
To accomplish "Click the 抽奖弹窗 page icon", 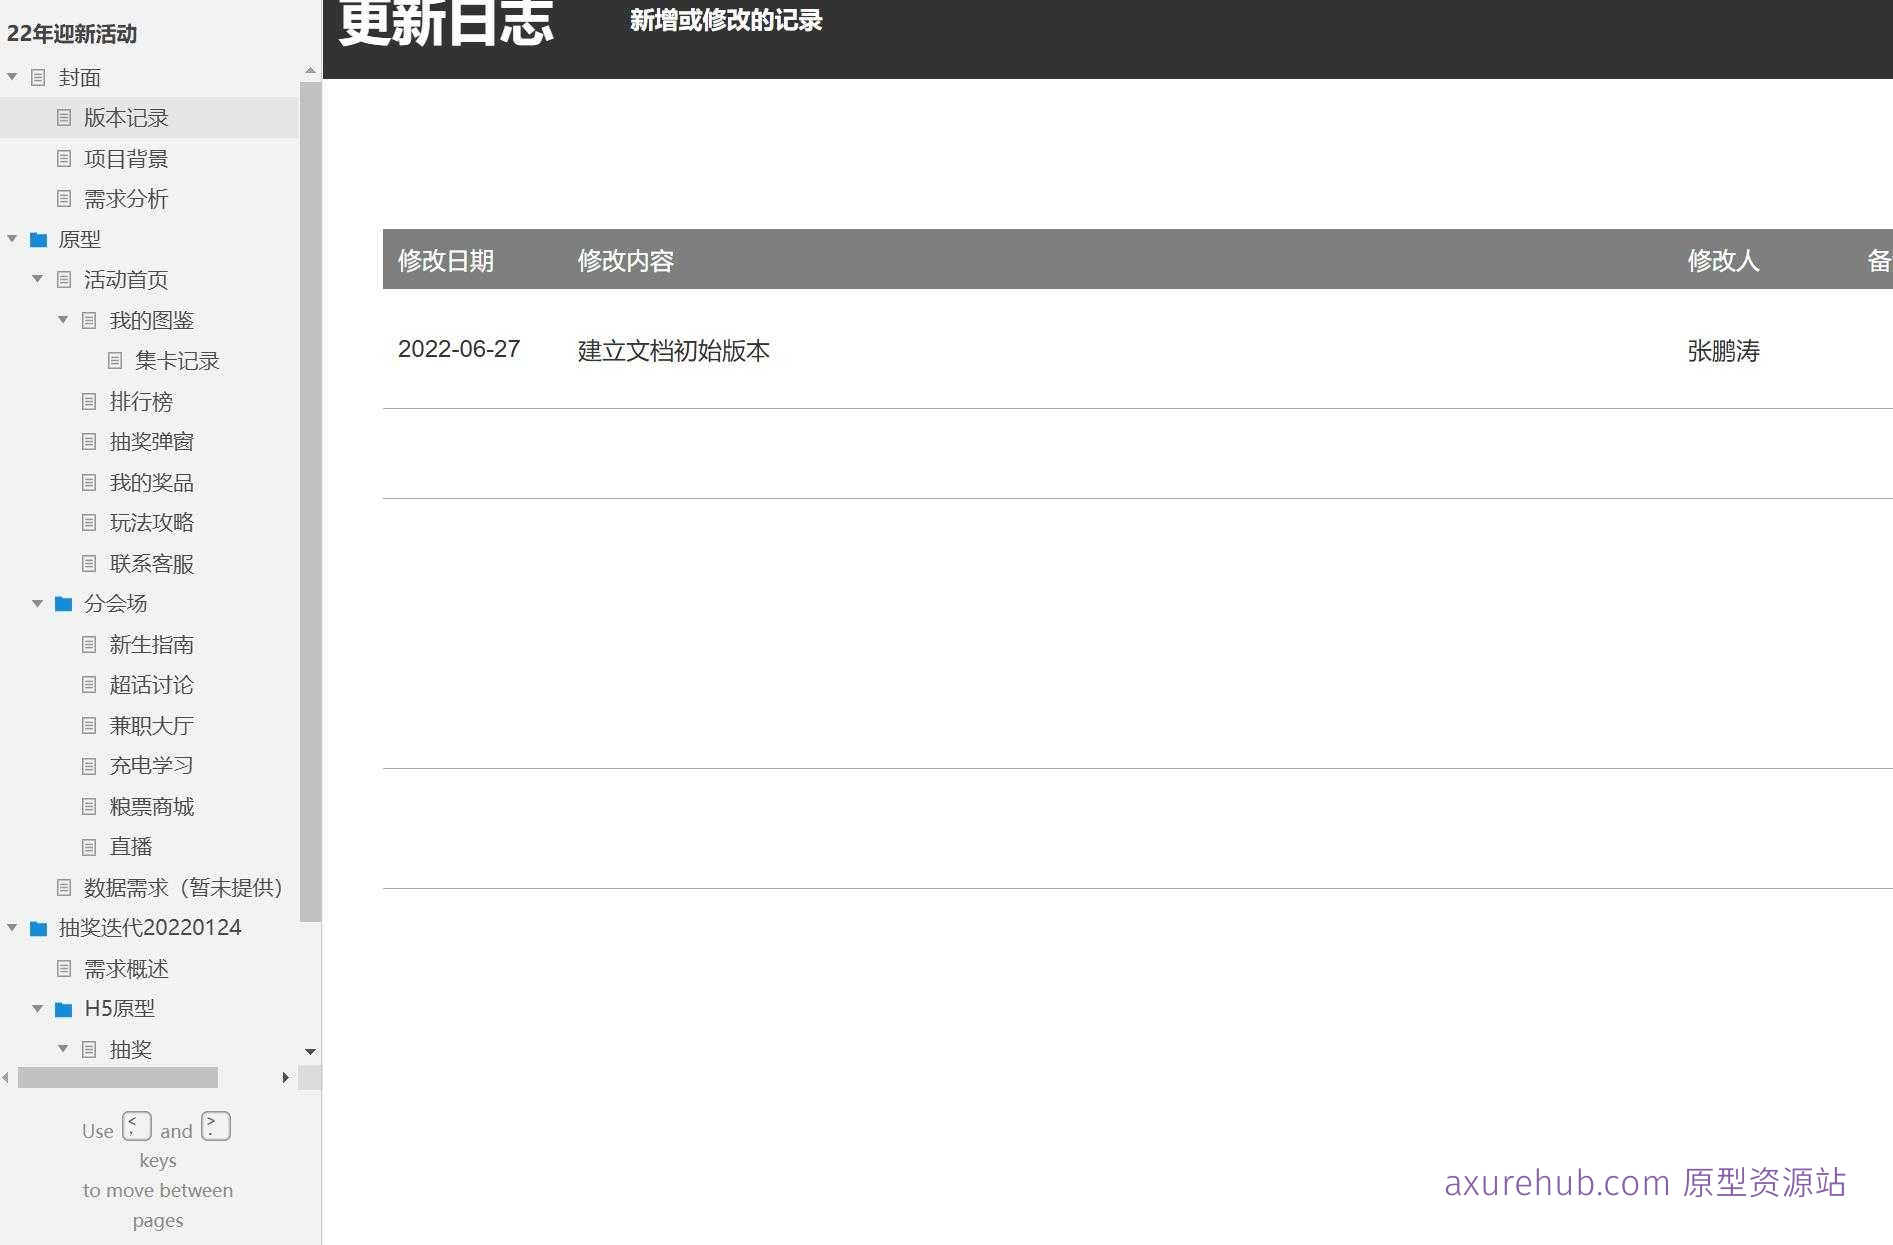I will [x=89, y=442].
